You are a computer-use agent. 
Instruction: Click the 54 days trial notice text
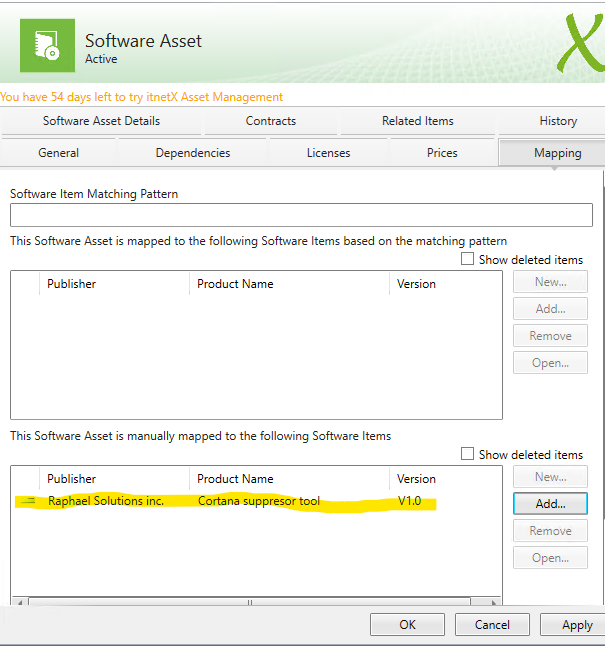click(142, 97)
